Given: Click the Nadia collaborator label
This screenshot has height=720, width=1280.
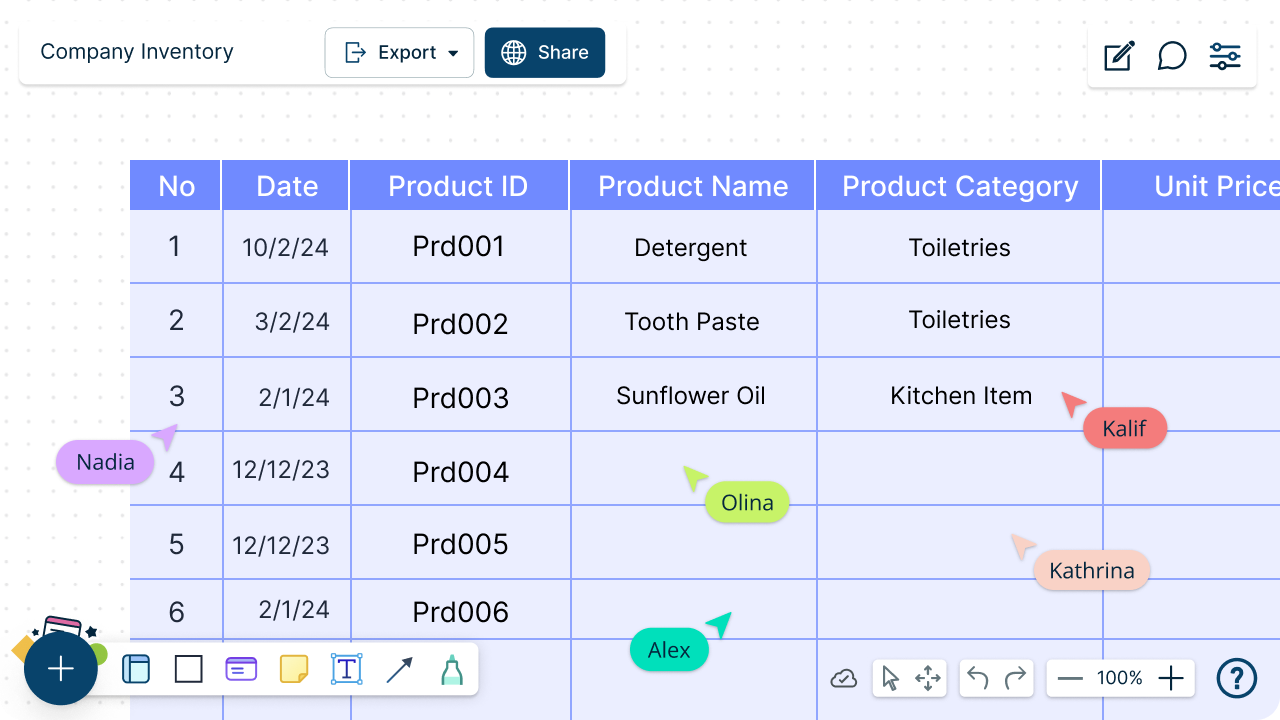Looking at the screenshot, I should (105, 462).
